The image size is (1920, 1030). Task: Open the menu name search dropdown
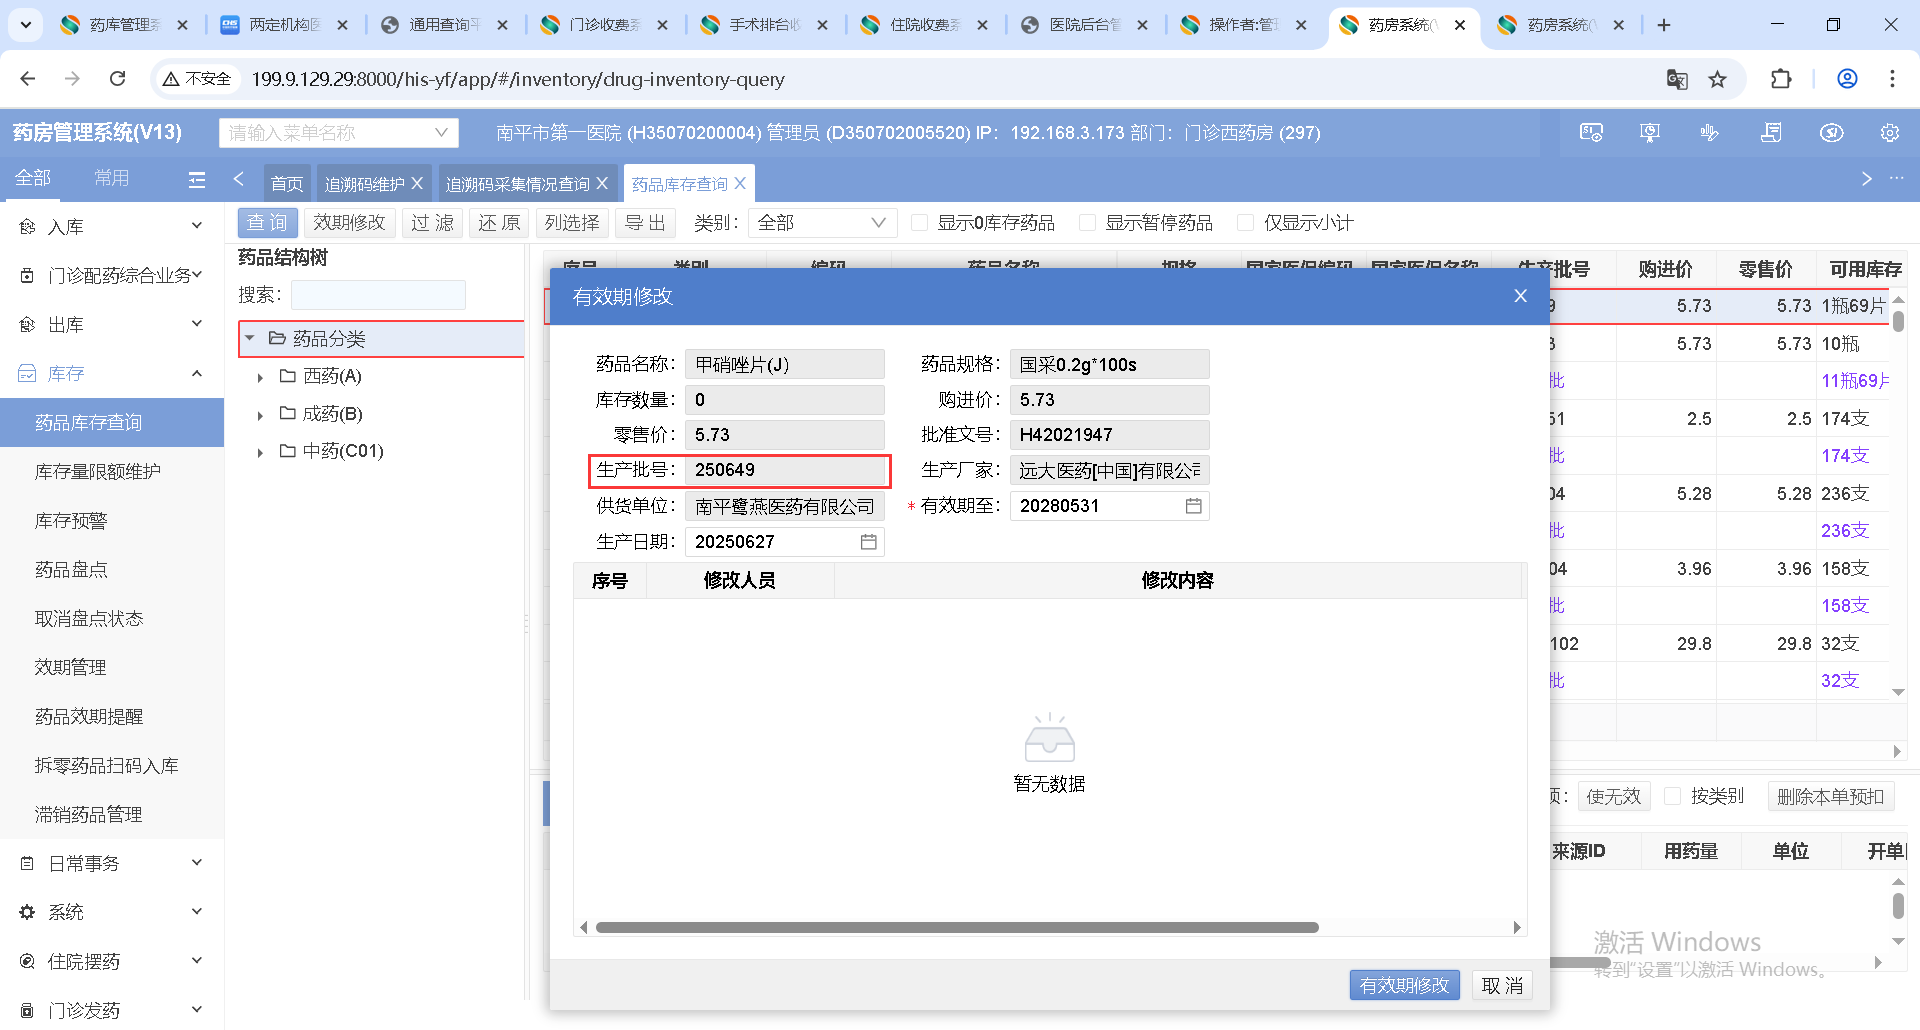(x=339, y=133)
